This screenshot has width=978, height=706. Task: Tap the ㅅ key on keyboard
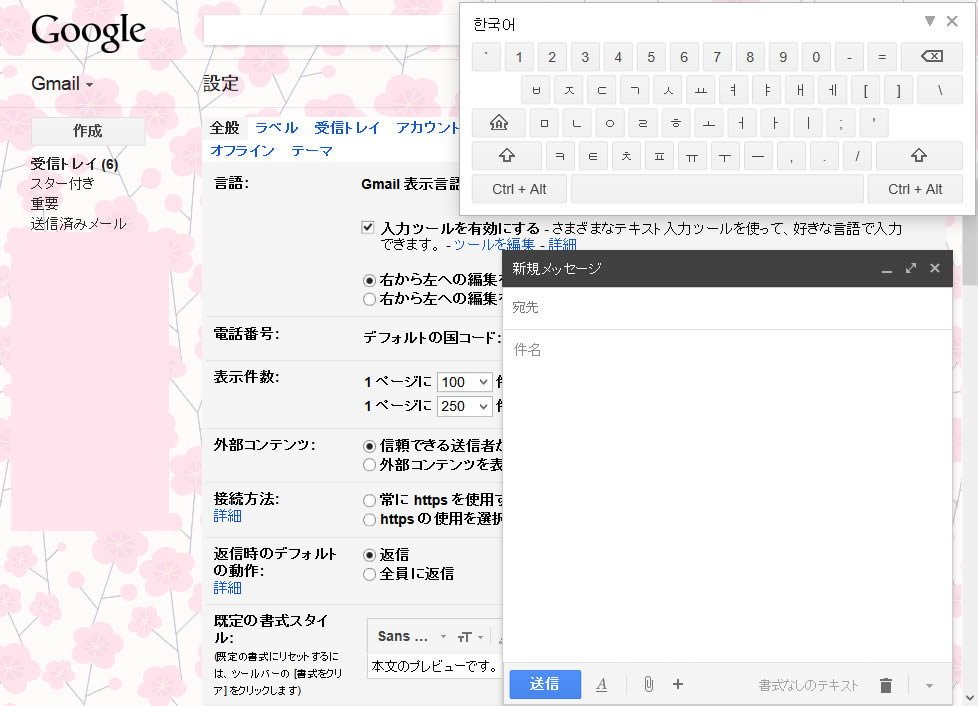click(668, 90)
